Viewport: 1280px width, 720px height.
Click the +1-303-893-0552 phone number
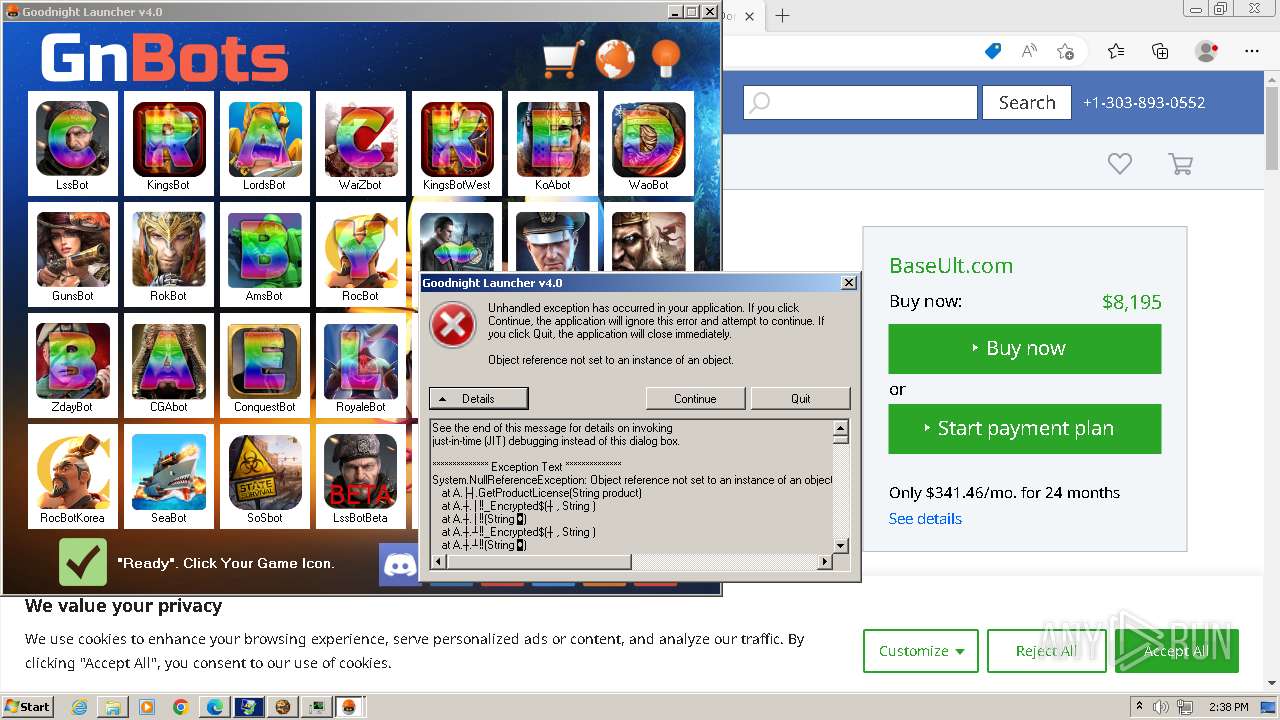[1144, 102]
